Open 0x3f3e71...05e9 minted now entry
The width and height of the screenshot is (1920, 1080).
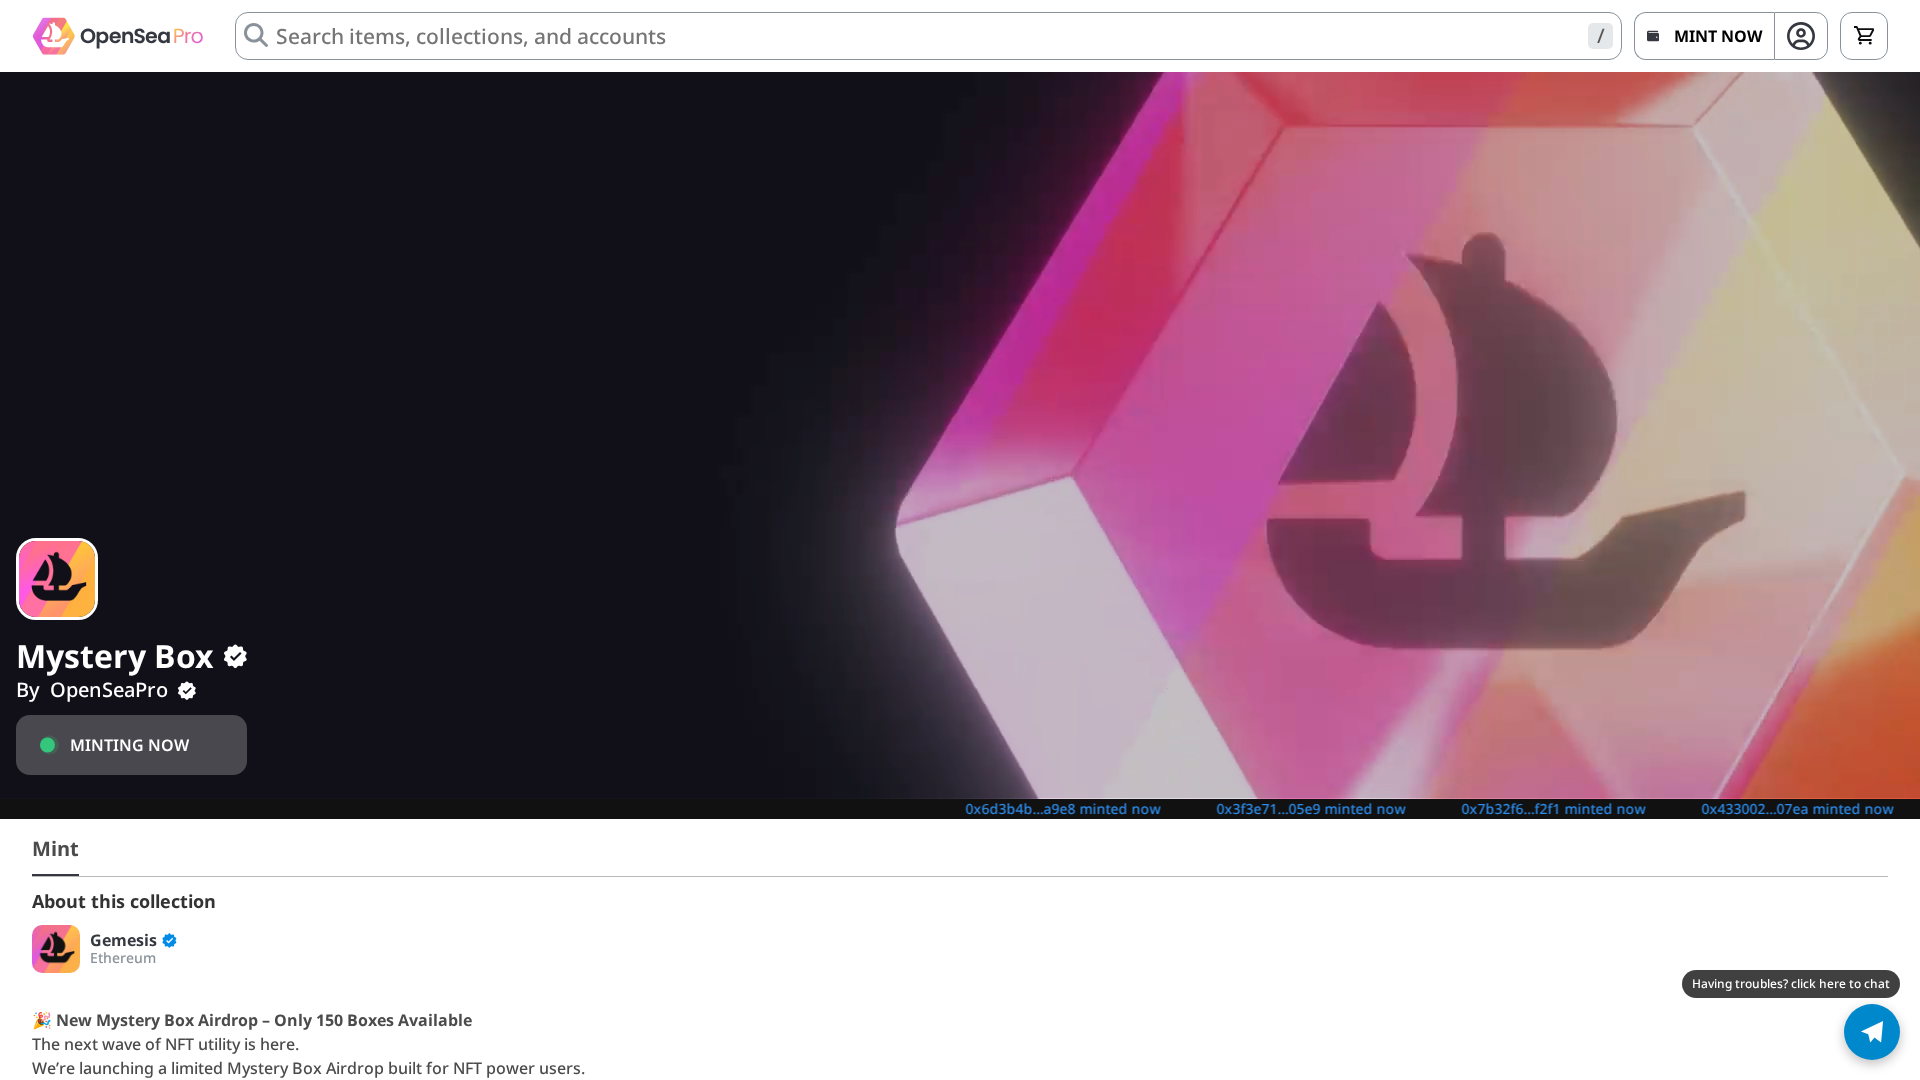(1311, 809)
